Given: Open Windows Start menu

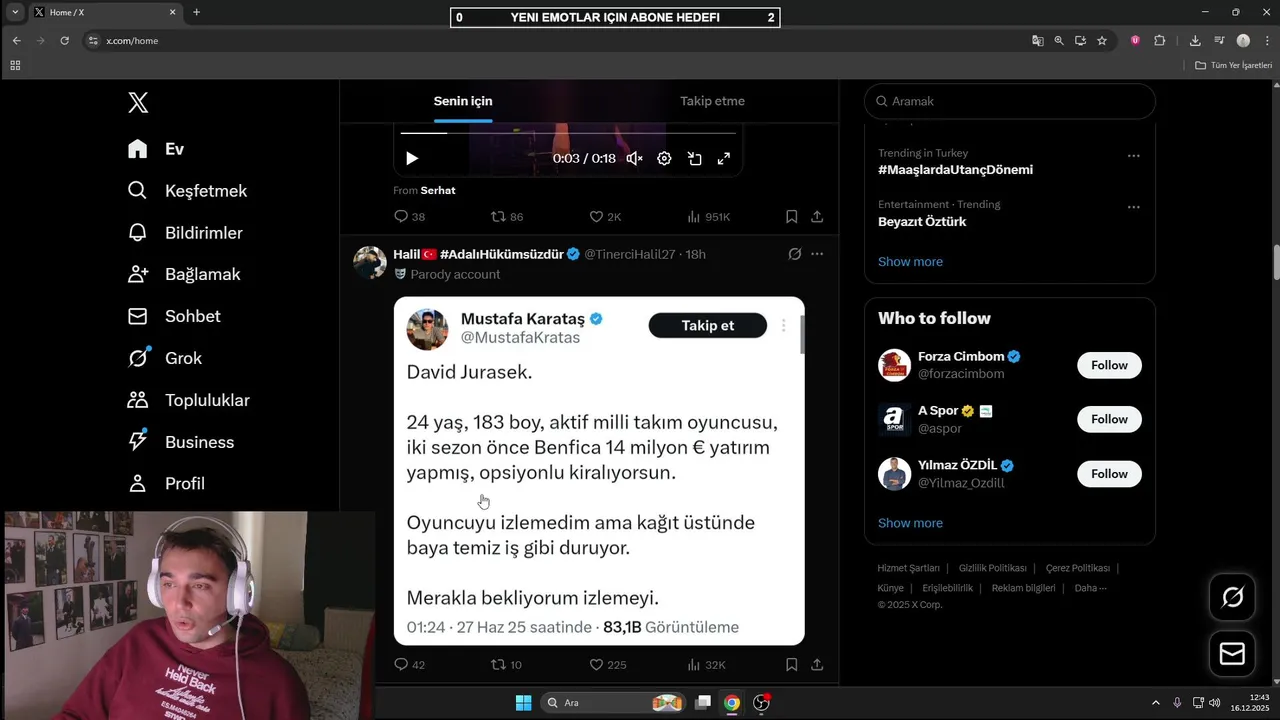Looking at the screenshot, I should pyautogui.click(x=523, y=703).
